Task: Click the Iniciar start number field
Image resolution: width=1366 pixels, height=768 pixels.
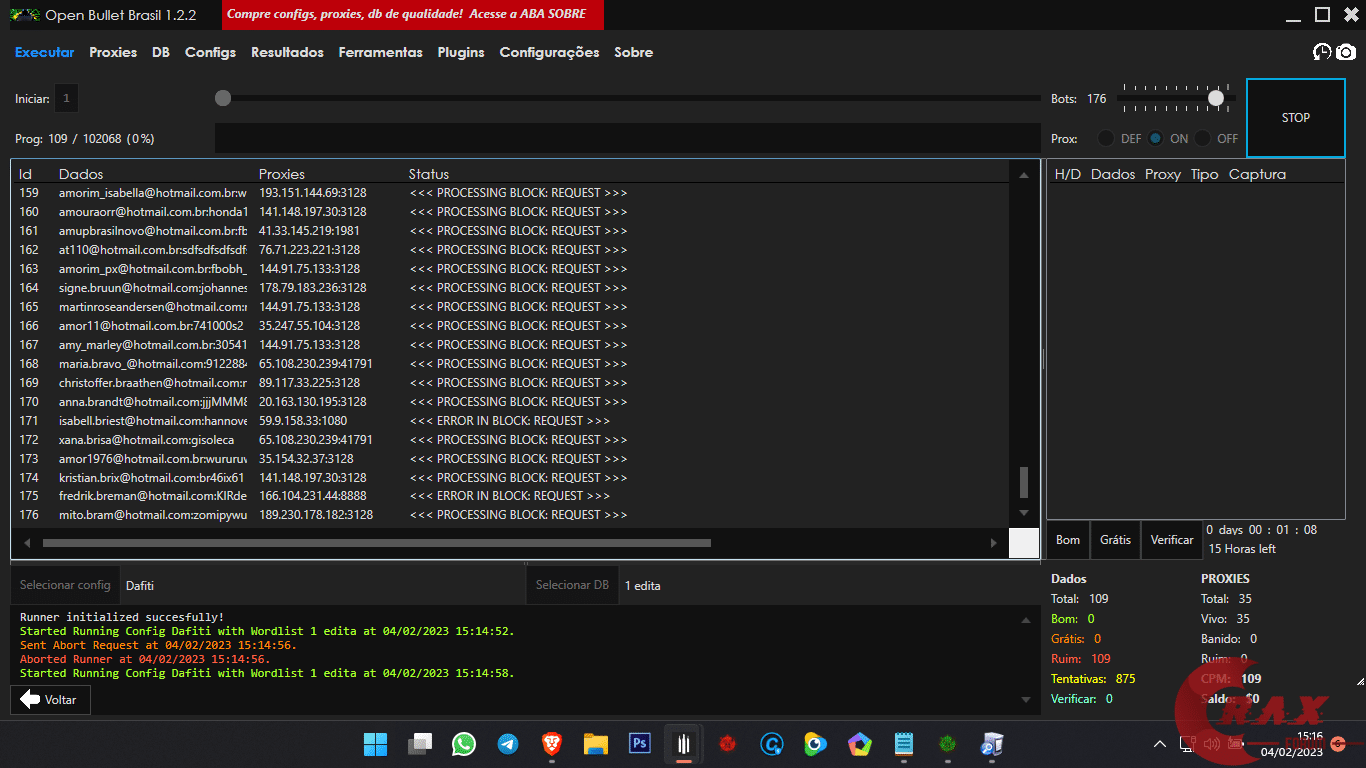Action: (x=66, y=98)
